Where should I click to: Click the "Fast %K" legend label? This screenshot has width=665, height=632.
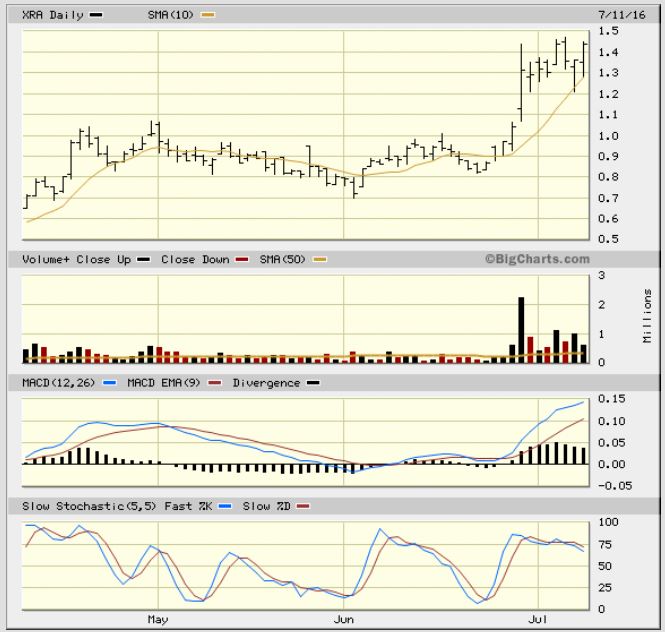point(188,506)
